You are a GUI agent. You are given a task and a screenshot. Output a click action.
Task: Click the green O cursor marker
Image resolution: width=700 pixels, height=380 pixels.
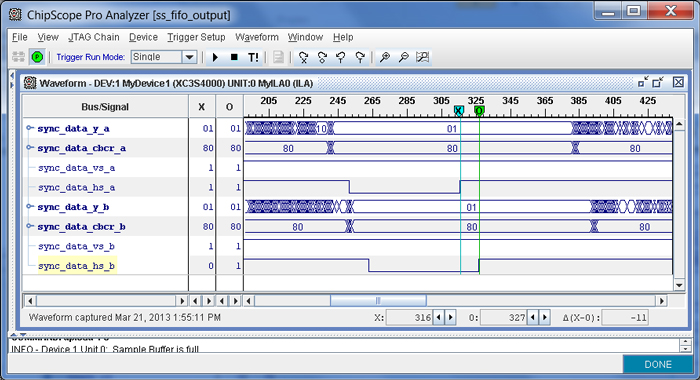479,110
